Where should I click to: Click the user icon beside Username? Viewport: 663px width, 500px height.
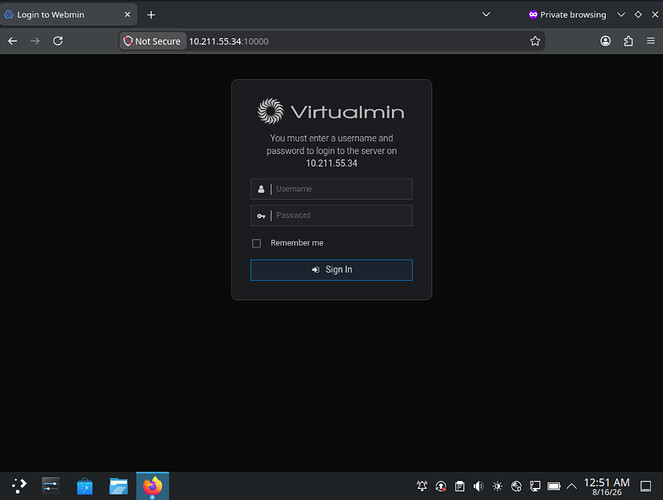coord(261,189)
